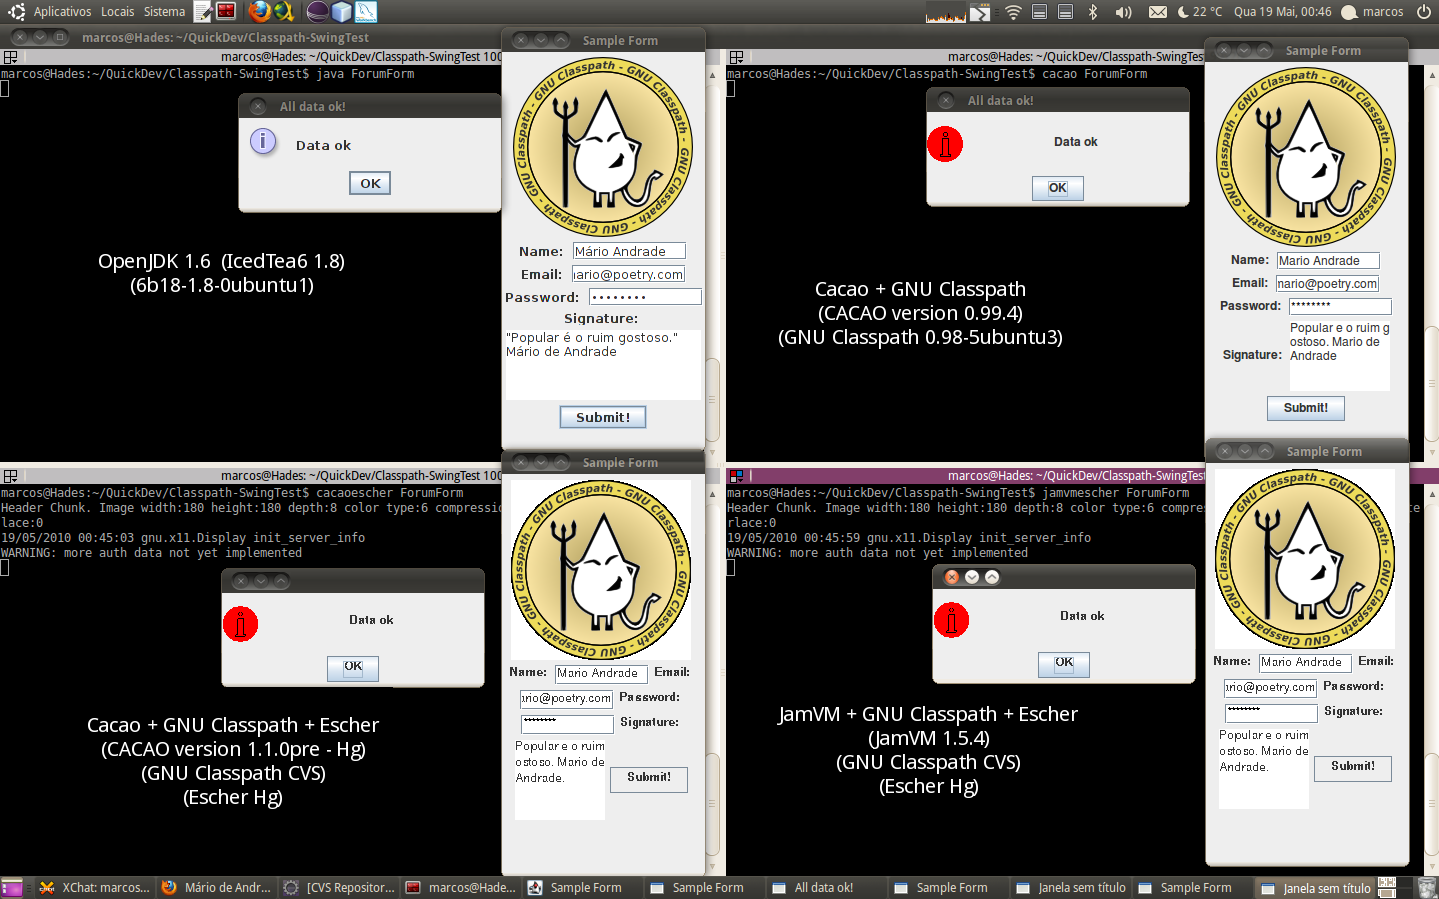1439x899 pixels.
Task: Show weather applet showing 22 °C
Action: [x=1200, y=12]
